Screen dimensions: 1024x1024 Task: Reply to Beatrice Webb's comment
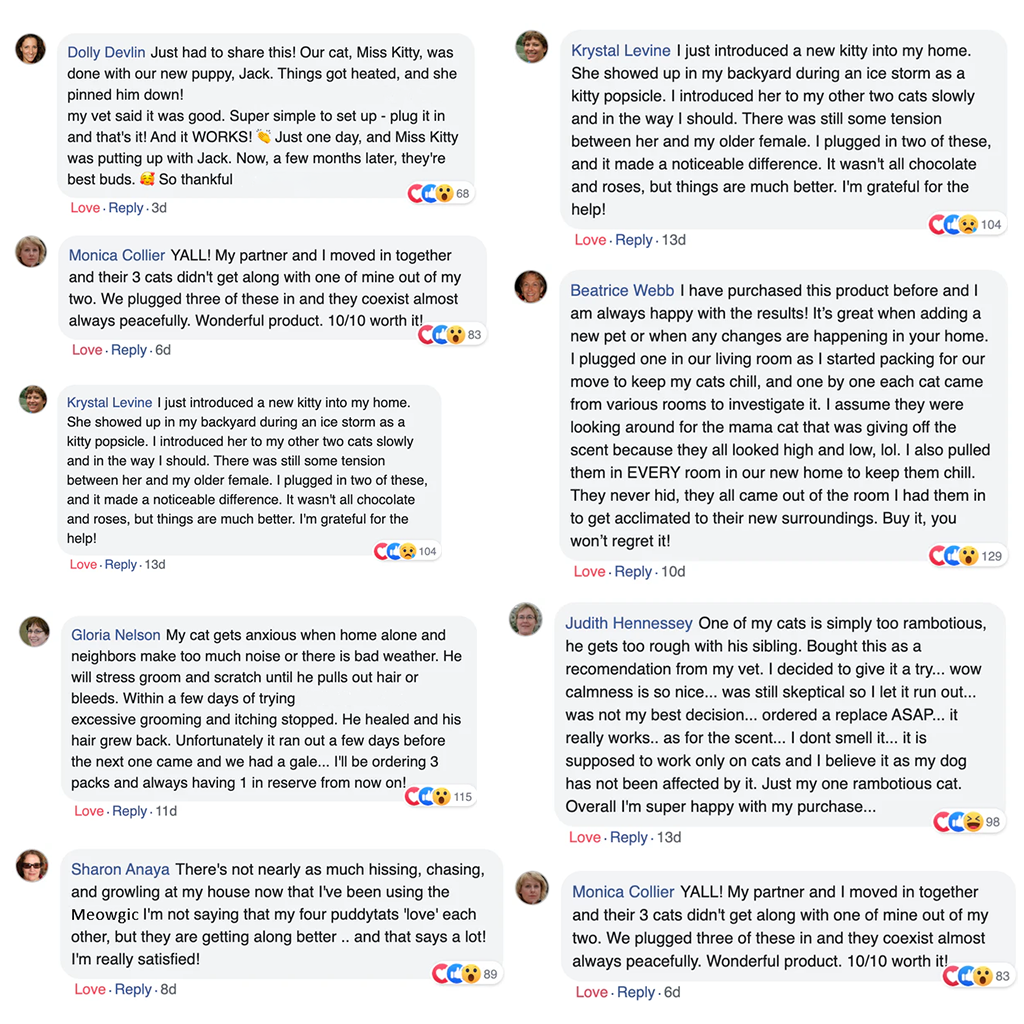[x=633, y=571]
